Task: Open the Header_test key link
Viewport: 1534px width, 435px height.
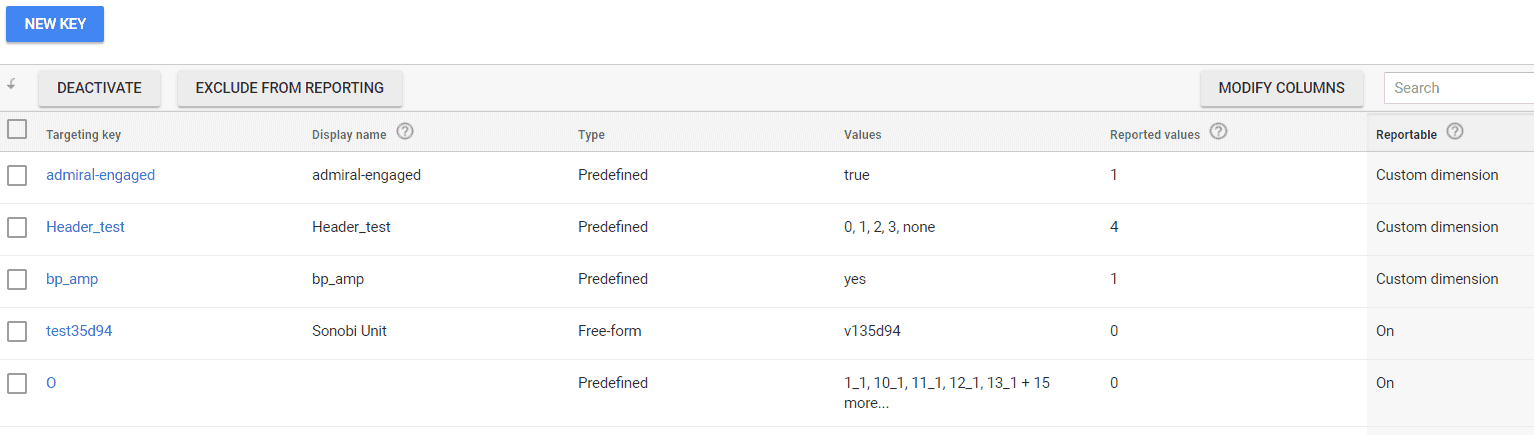Action: coord(86,227)
